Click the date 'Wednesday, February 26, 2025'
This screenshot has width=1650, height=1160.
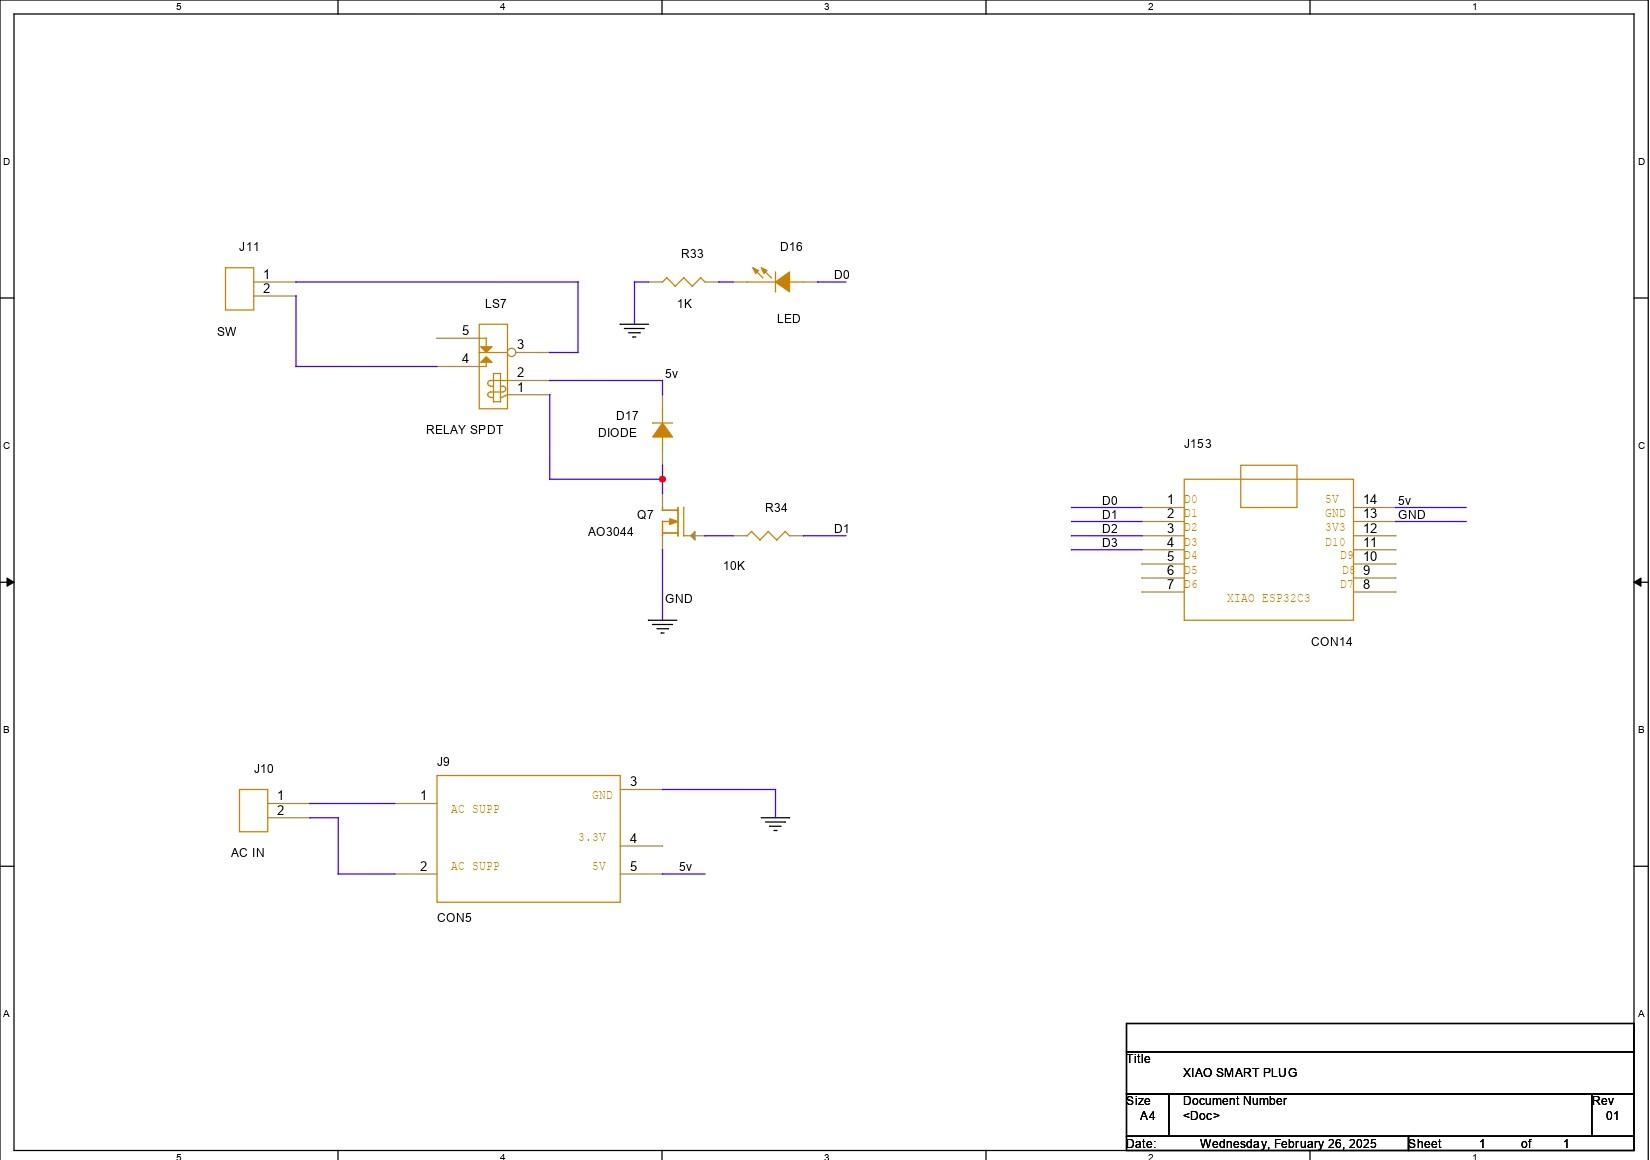1288,1143
